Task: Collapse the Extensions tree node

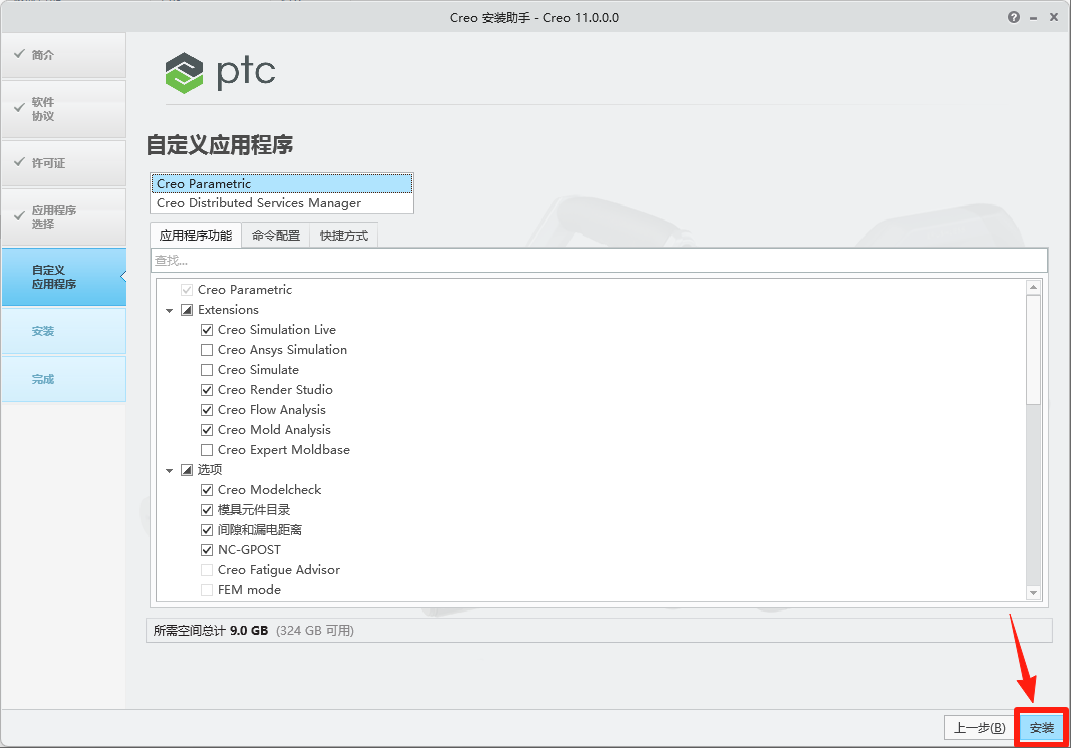Action: [169, 309]
